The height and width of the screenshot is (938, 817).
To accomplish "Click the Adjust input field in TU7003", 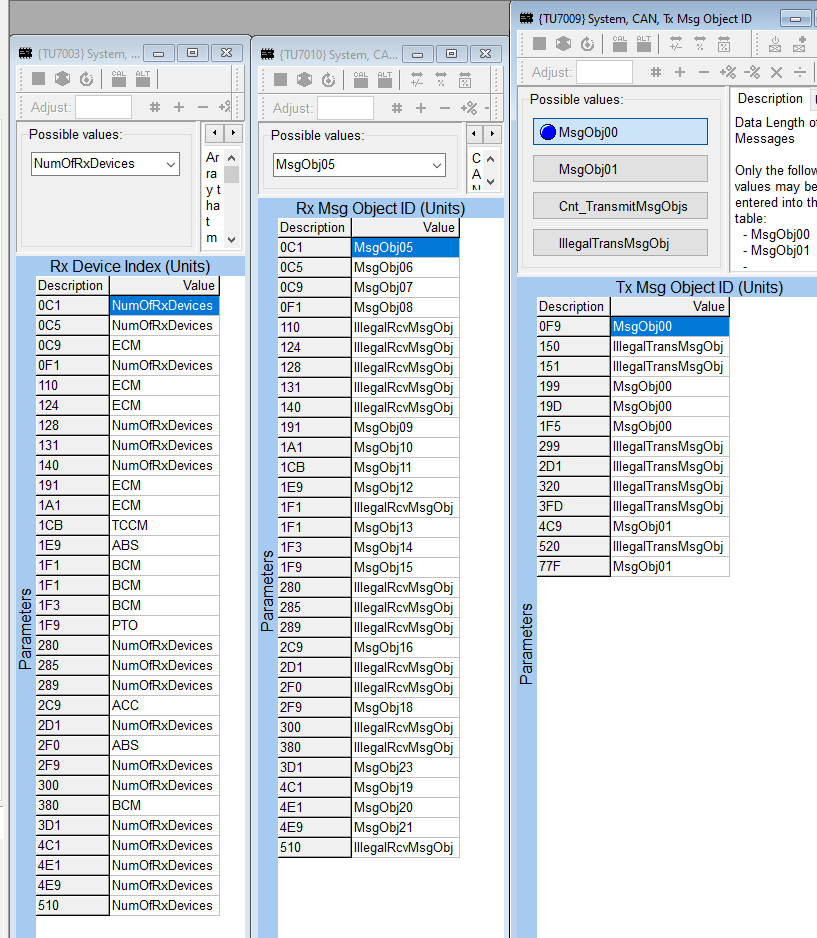I will [x=103, y=107].
